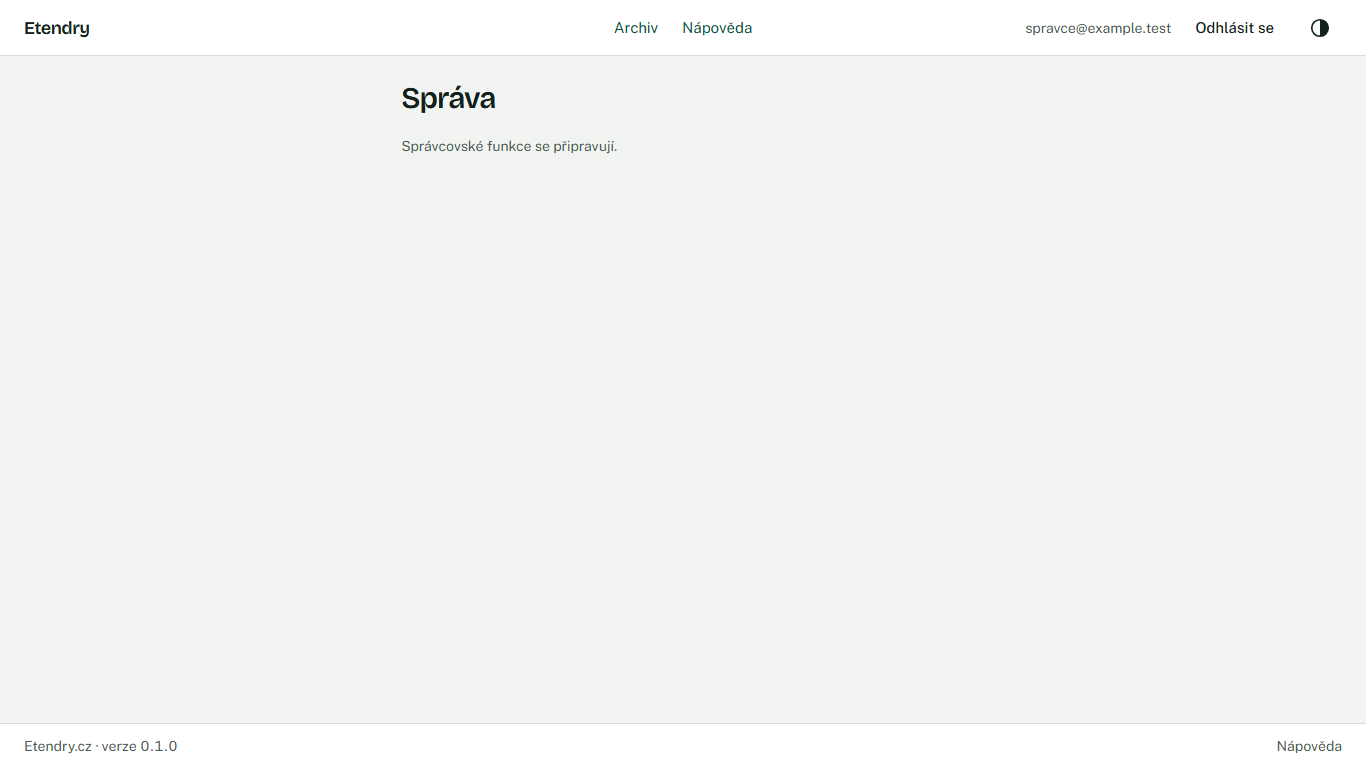Click the text 'Správcovské funkce se připravují.'

(509, 146)
